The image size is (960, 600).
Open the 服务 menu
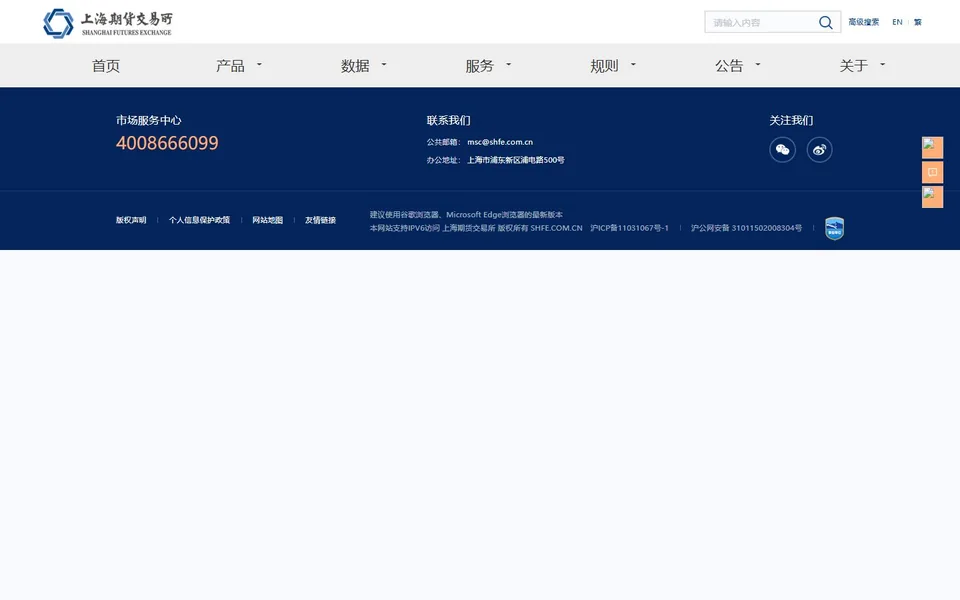[479, 66]
